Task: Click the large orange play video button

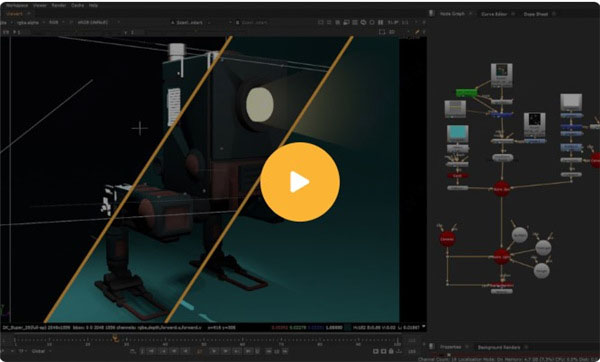Action: [300, 182]
